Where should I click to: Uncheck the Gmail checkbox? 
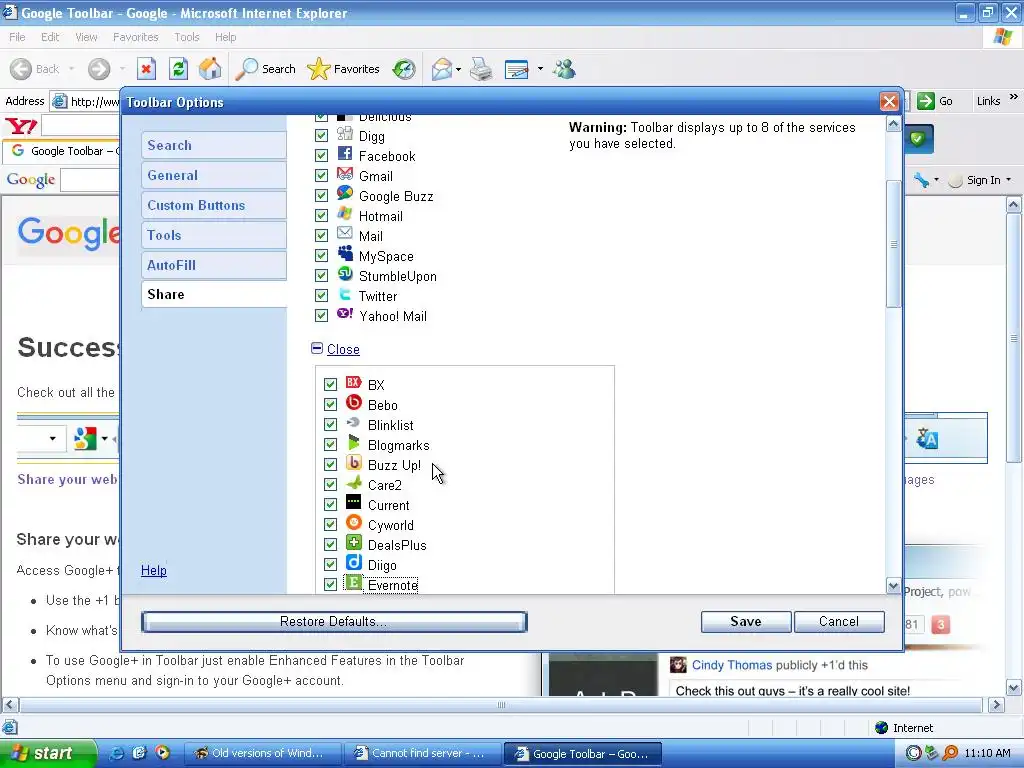[x=321, y=176]
